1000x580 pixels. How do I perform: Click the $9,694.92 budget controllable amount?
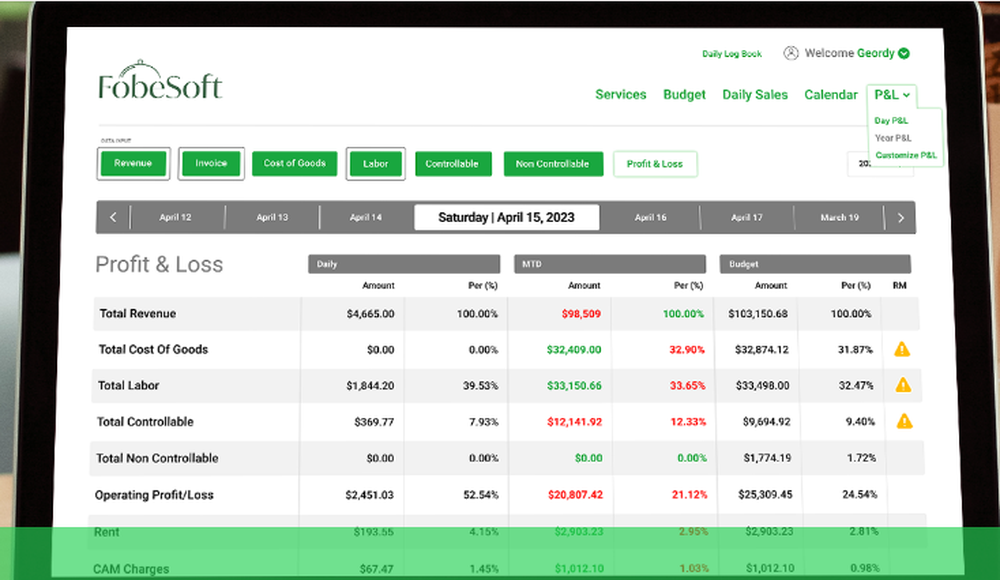pyautogui.click(x=767, y=422)
